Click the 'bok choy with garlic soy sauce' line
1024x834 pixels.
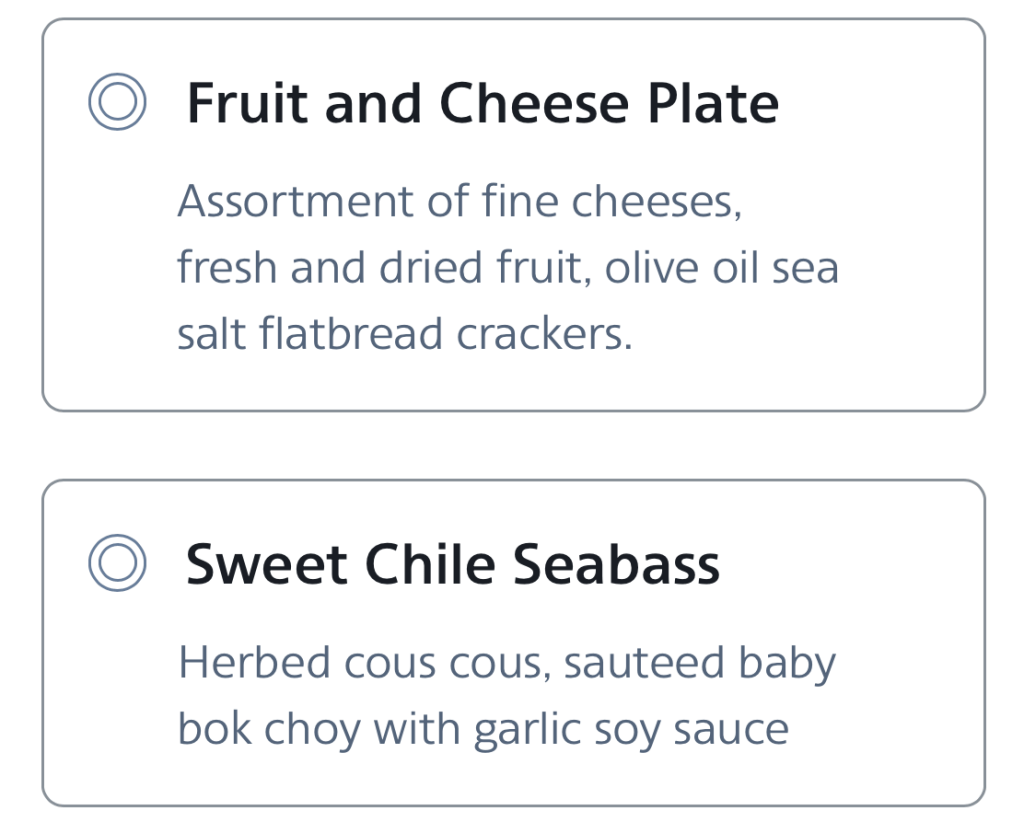tap(483, 729)
